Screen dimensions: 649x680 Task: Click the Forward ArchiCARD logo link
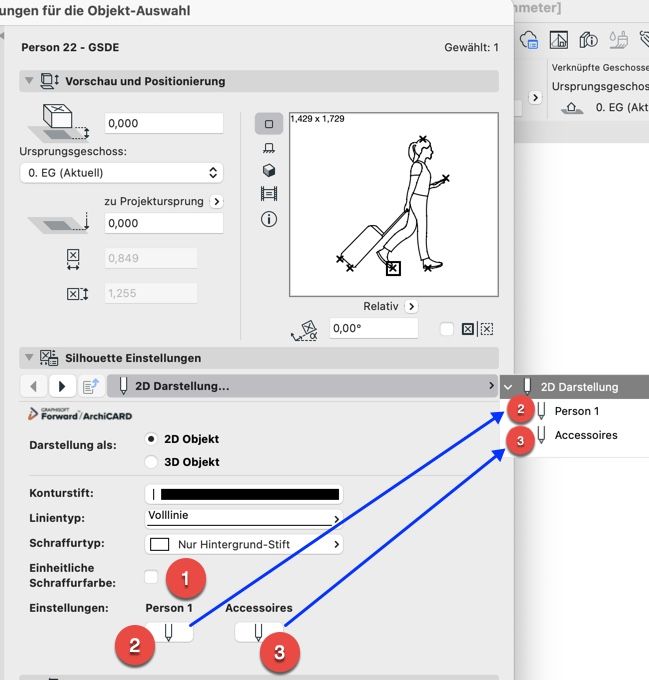click(80, 415)
